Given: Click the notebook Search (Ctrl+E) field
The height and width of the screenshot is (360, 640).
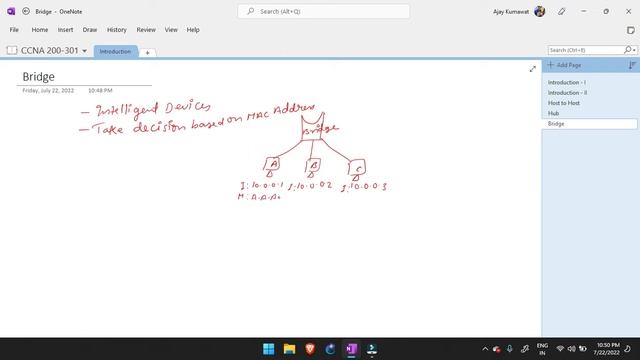Looking at the screenshot, I should 585,50.
